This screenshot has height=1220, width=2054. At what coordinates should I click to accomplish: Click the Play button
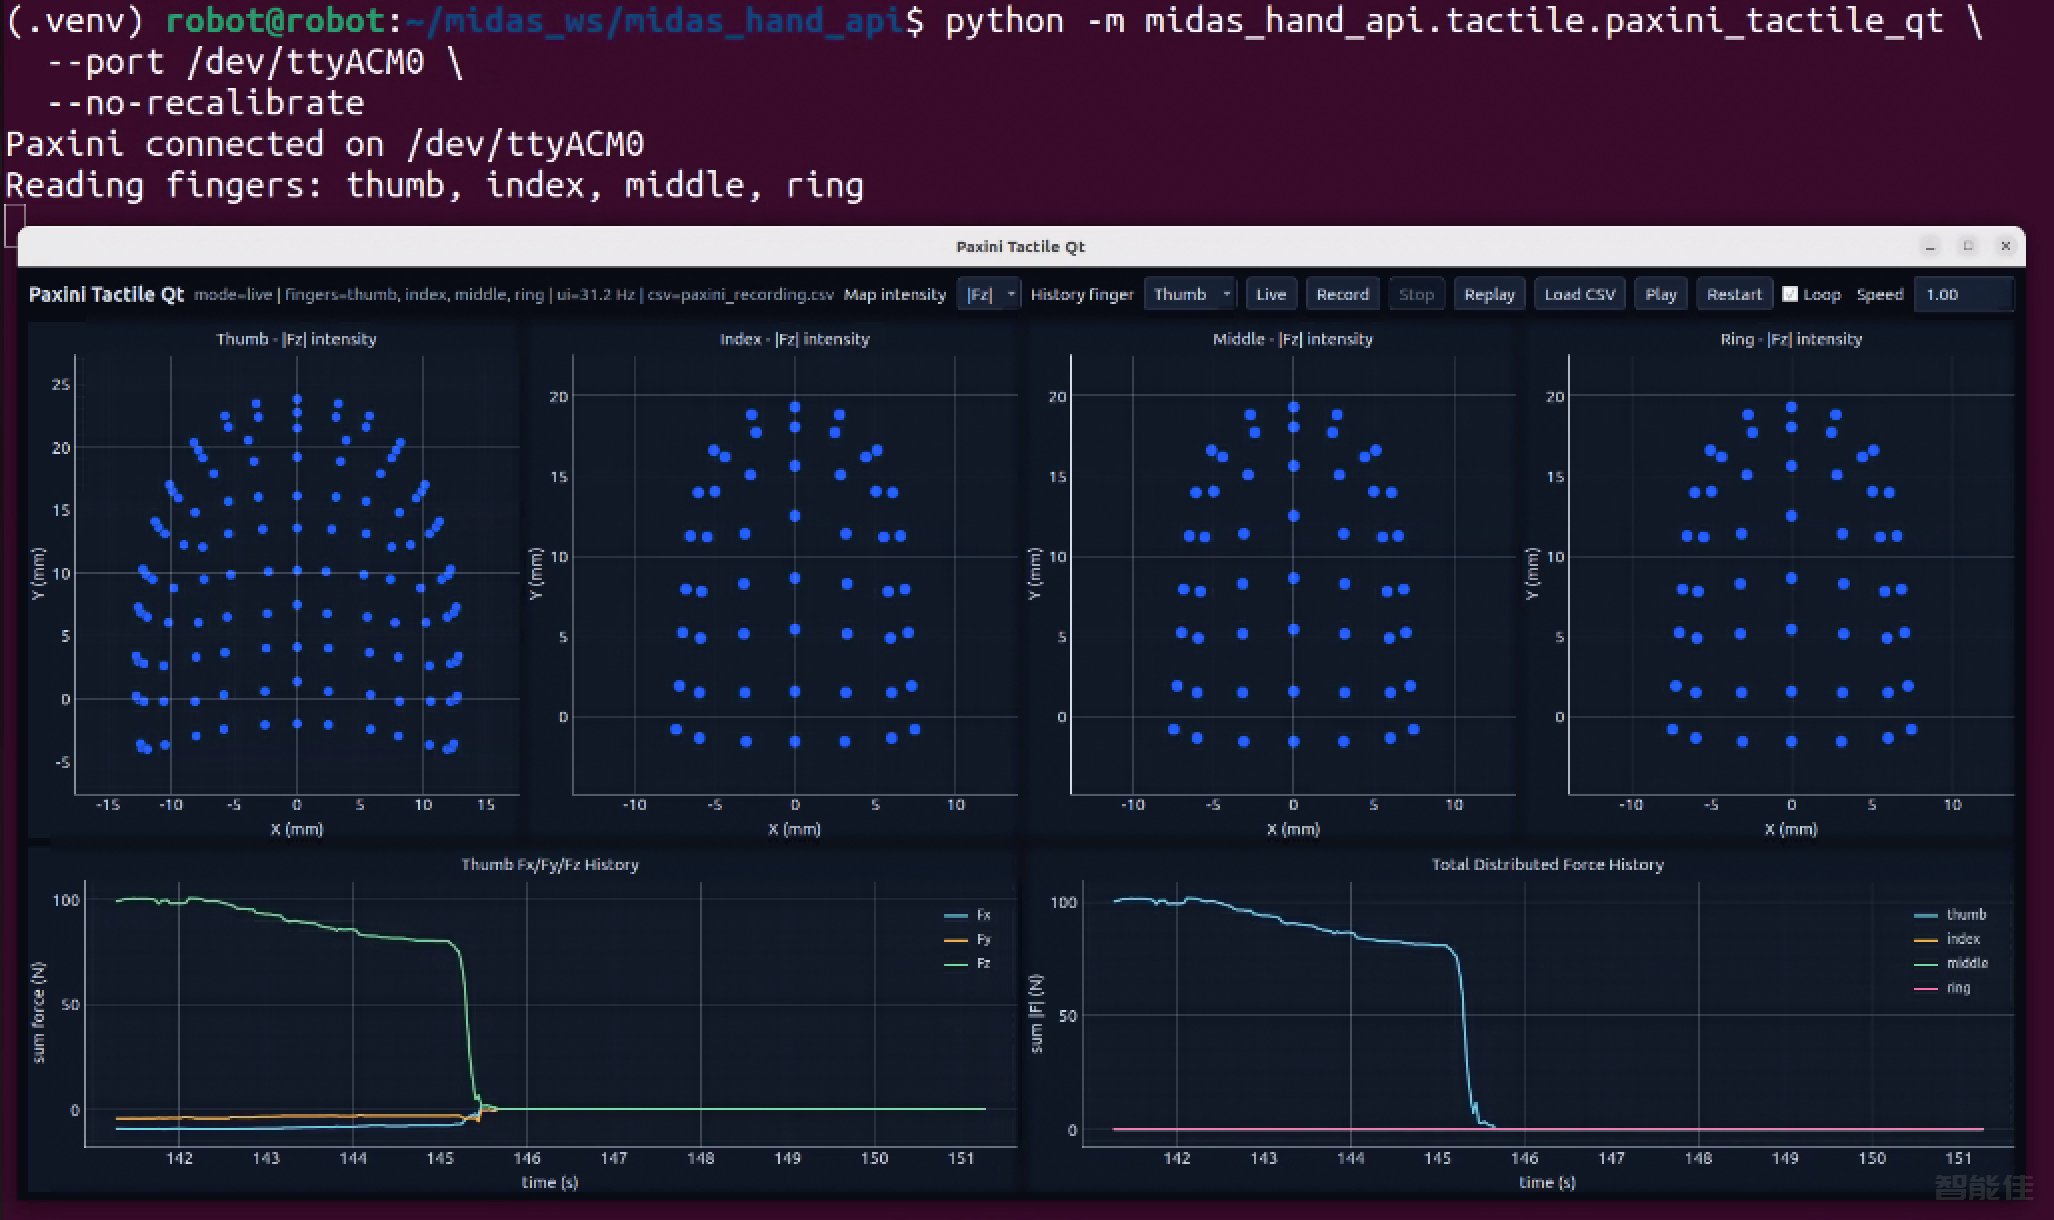(x=1660, y=294)
